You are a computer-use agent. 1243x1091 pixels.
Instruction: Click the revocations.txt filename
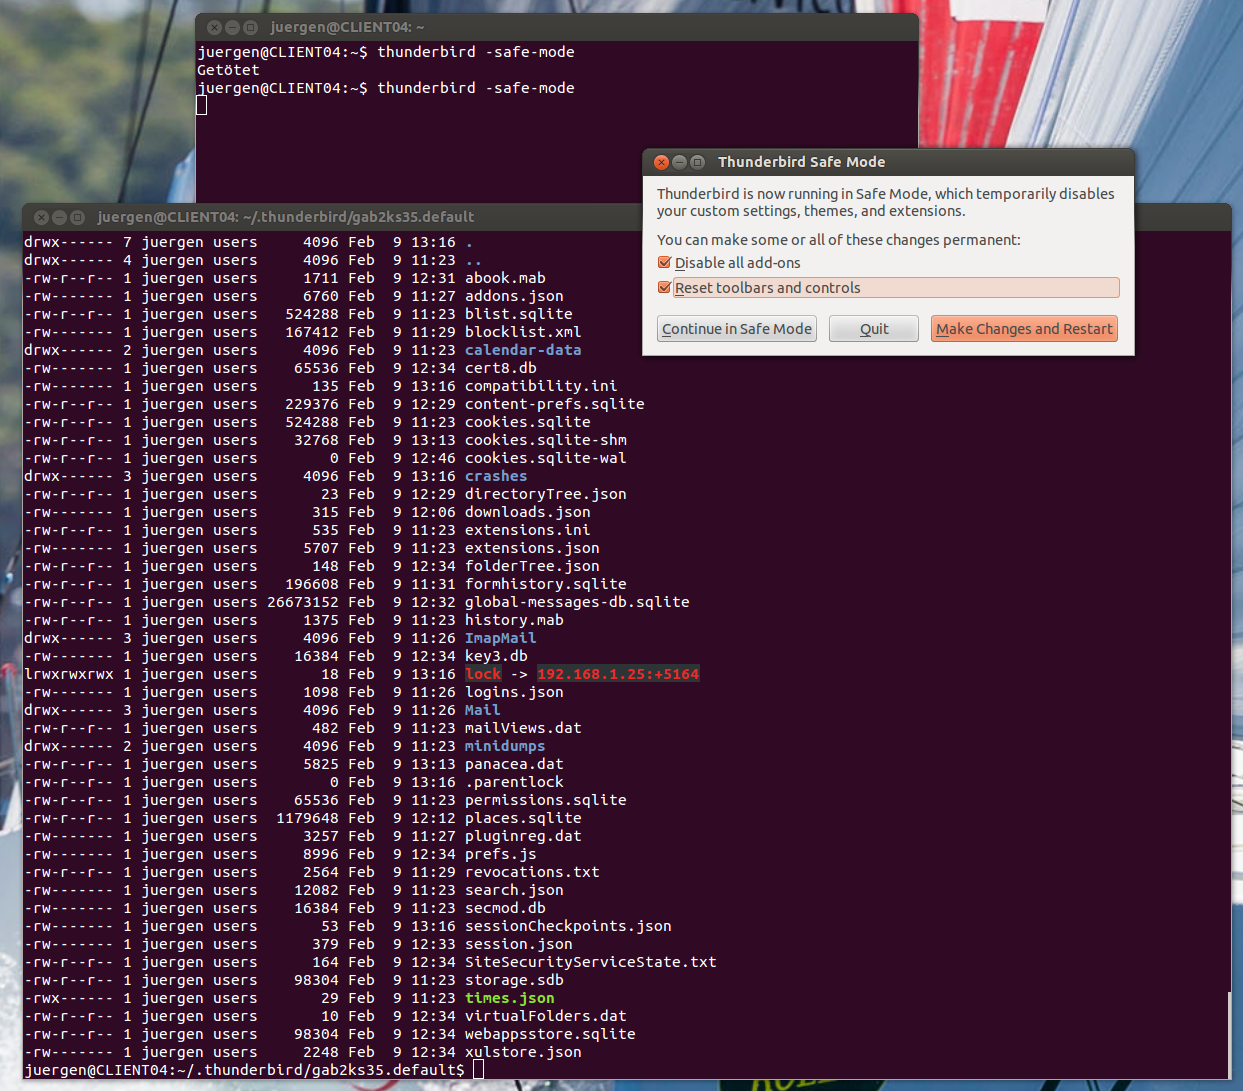click(x=532, y=872)
